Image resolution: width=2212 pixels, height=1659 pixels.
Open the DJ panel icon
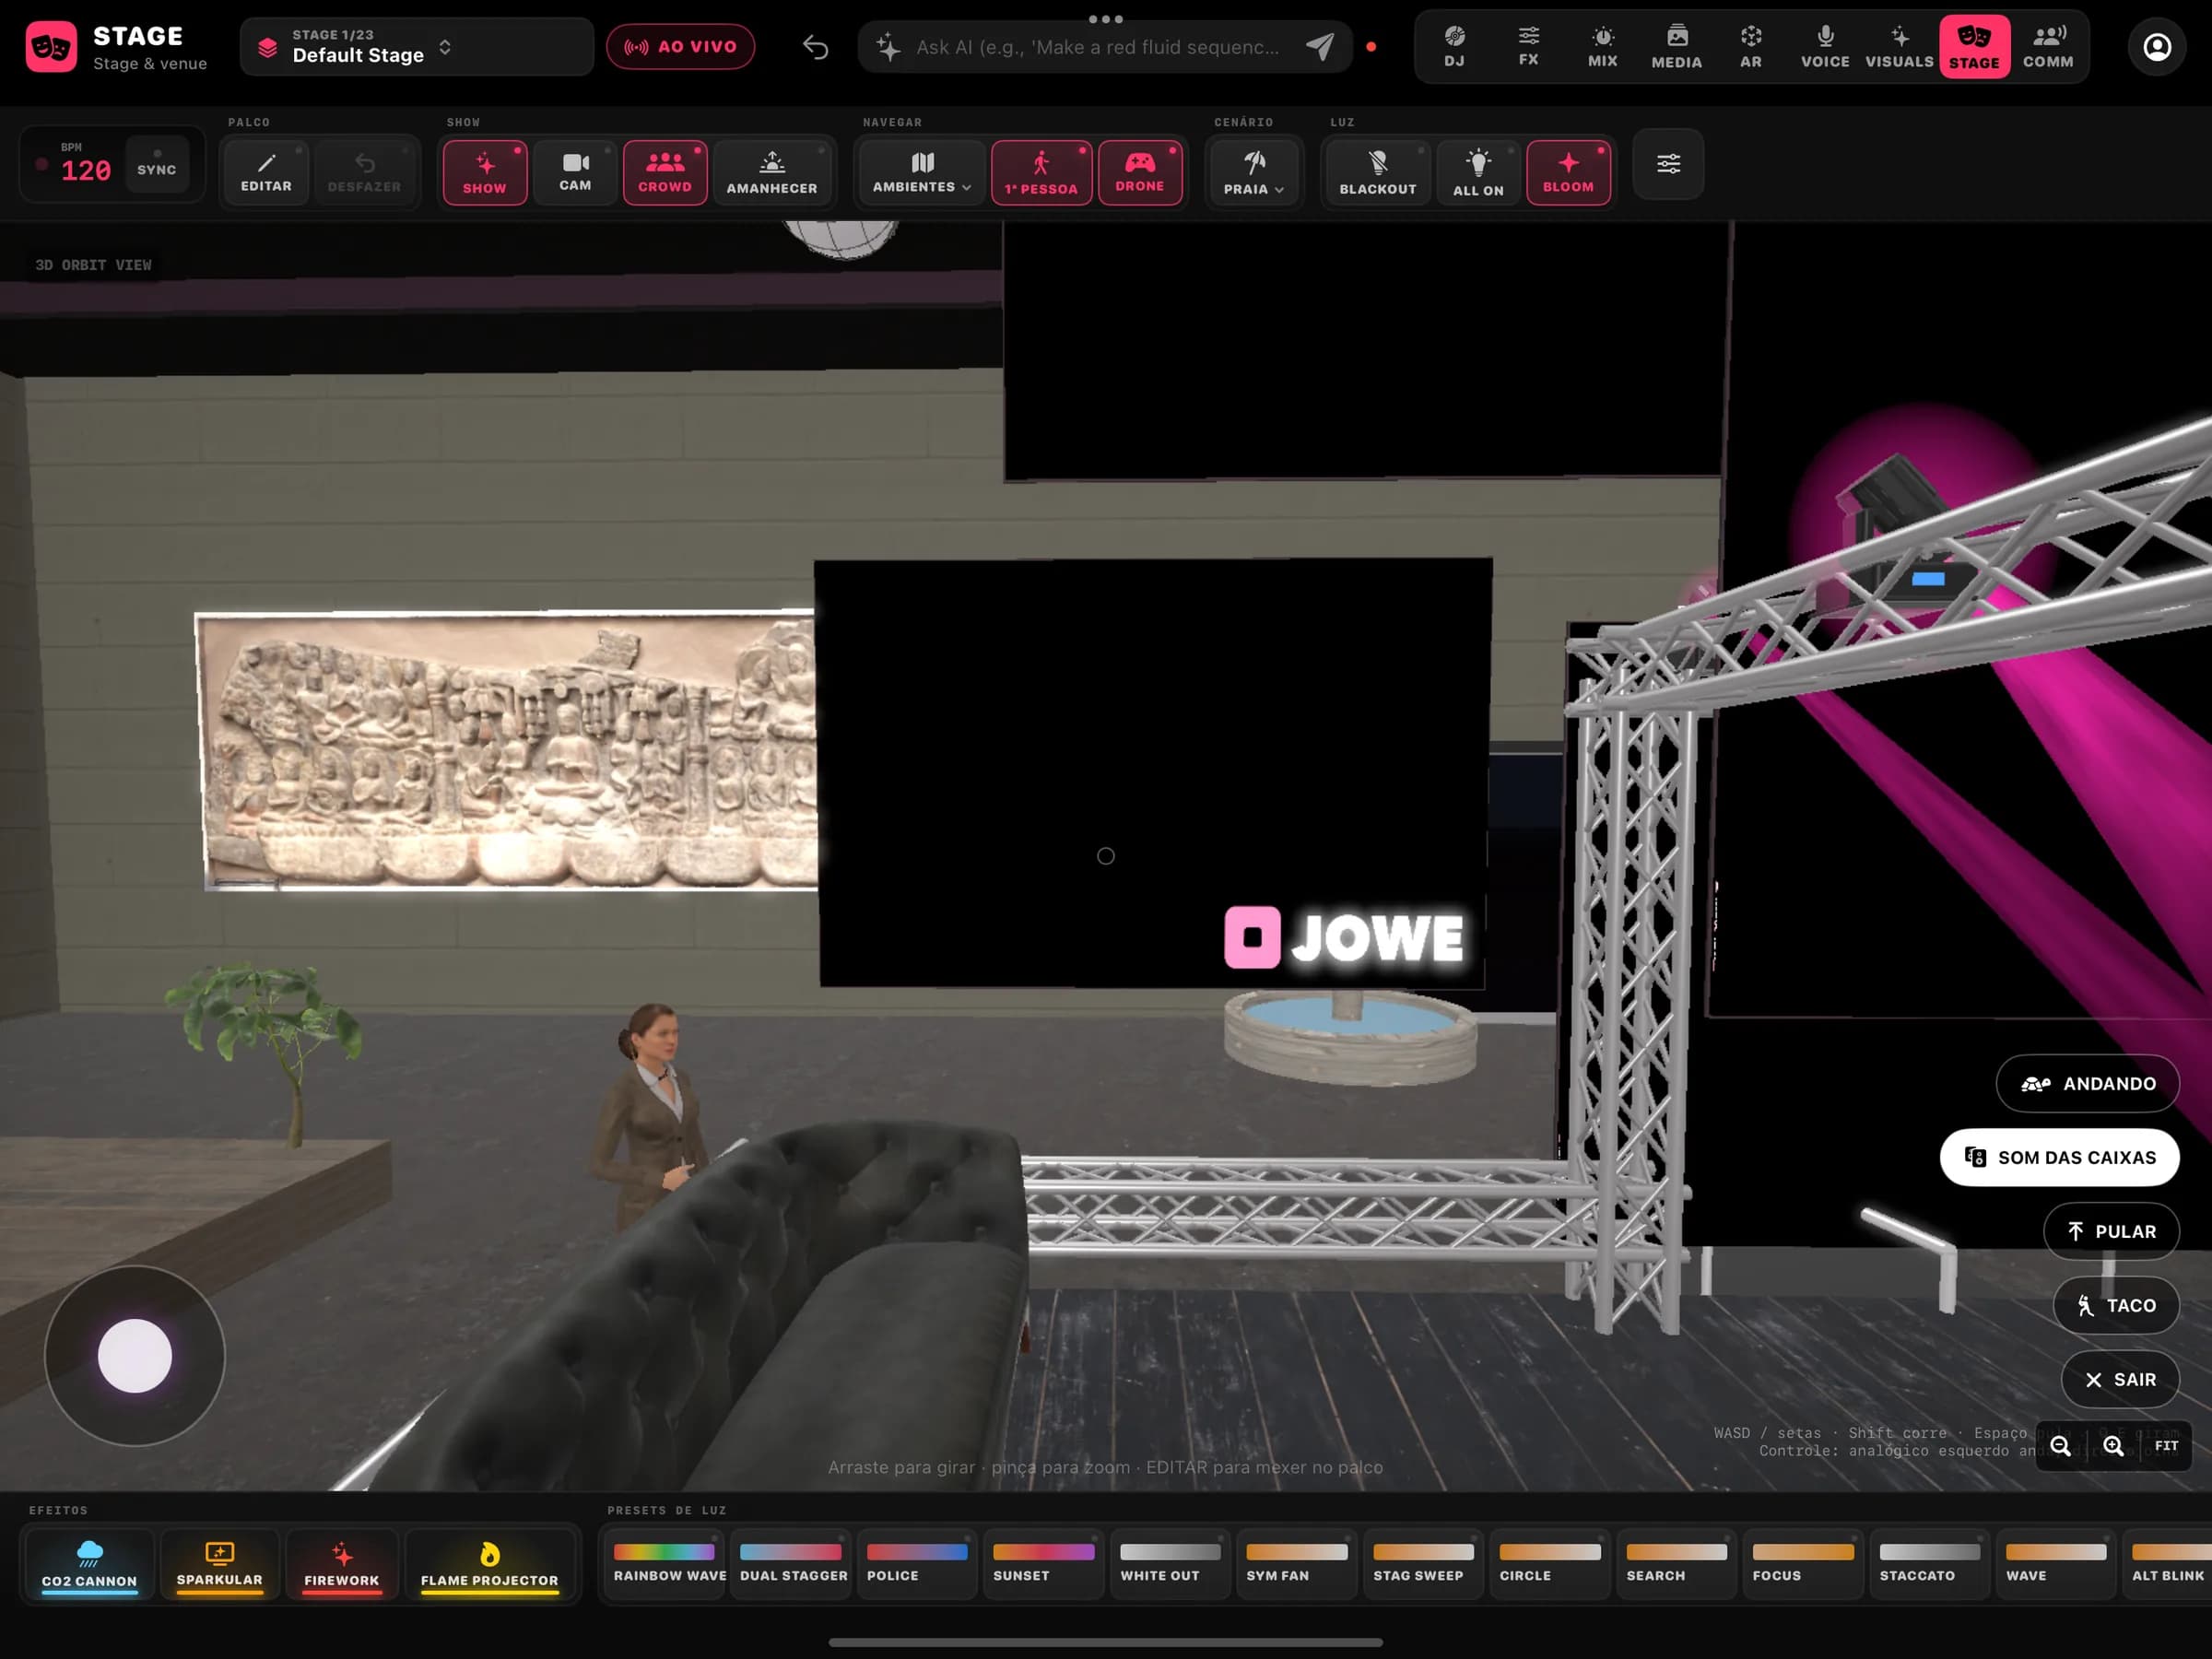tap(1454, 47)
